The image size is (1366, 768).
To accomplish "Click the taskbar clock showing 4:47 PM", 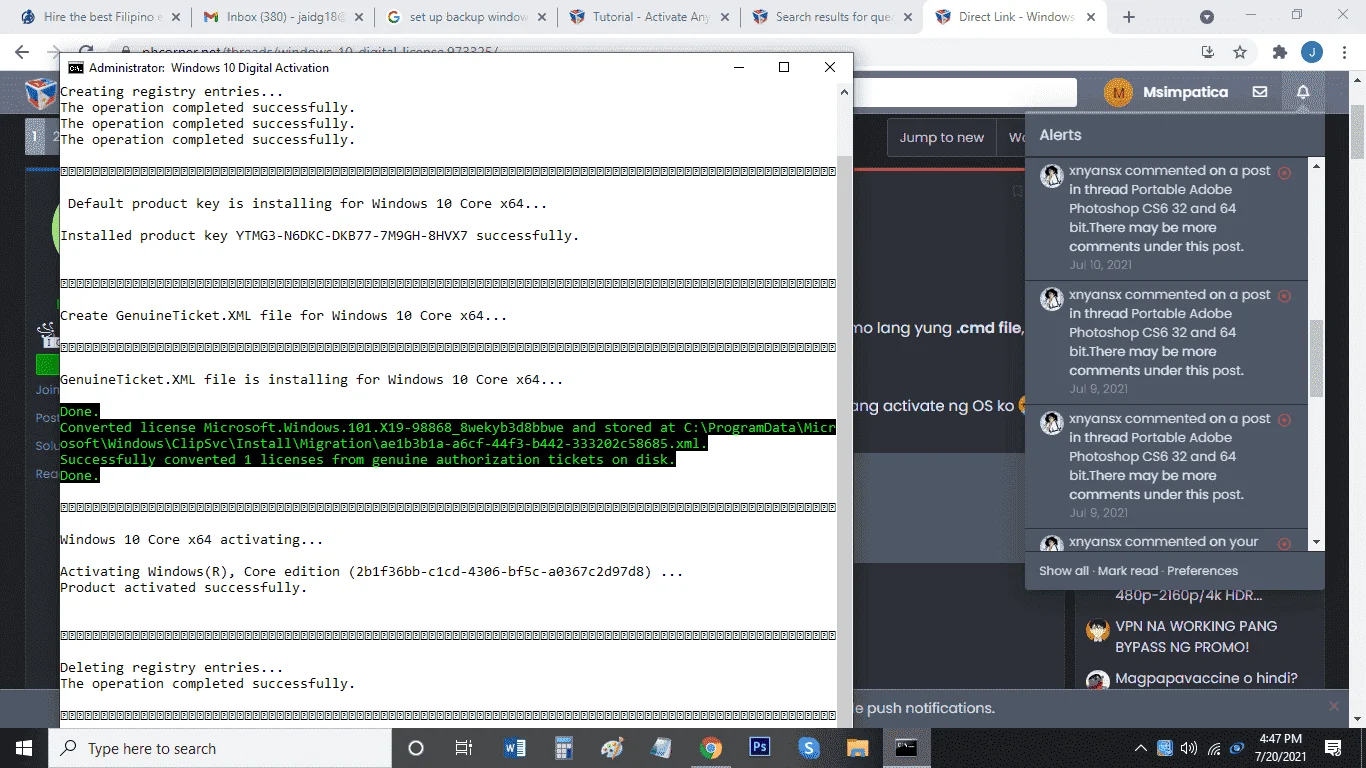I will (x=1280, y=748).
